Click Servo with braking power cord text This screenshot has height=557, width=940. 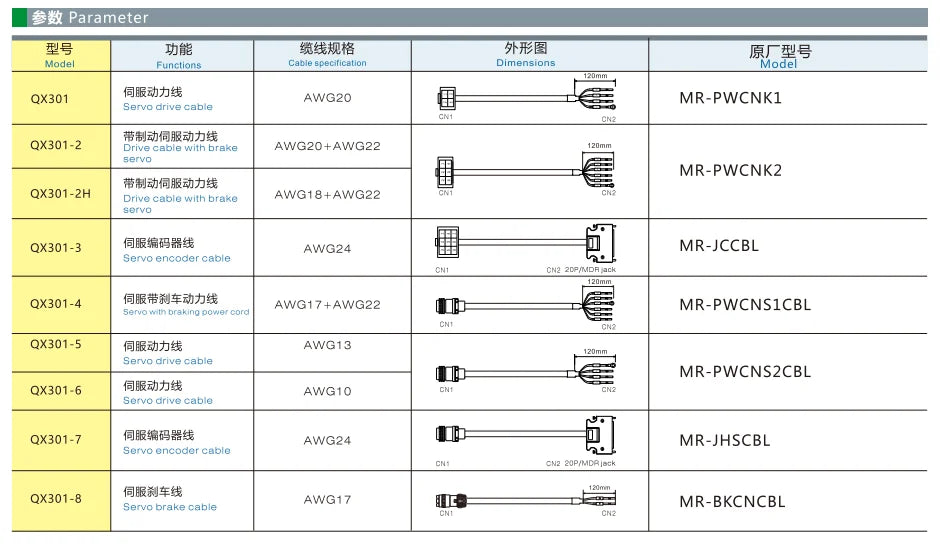pyautogui.click(x=186, y=312)
